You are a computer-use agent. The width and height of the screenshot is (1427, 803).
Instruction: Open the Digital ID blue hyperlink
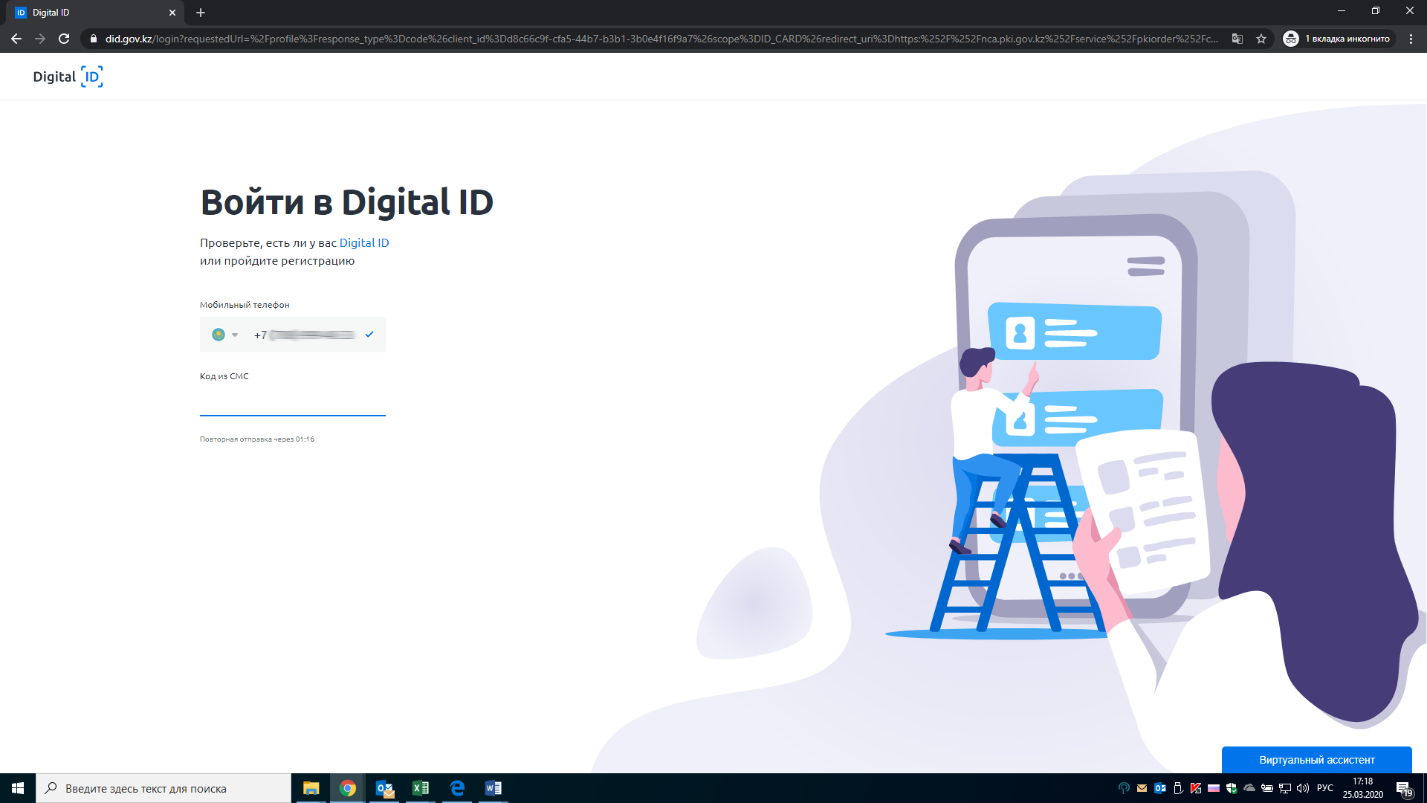coord(364,243)
